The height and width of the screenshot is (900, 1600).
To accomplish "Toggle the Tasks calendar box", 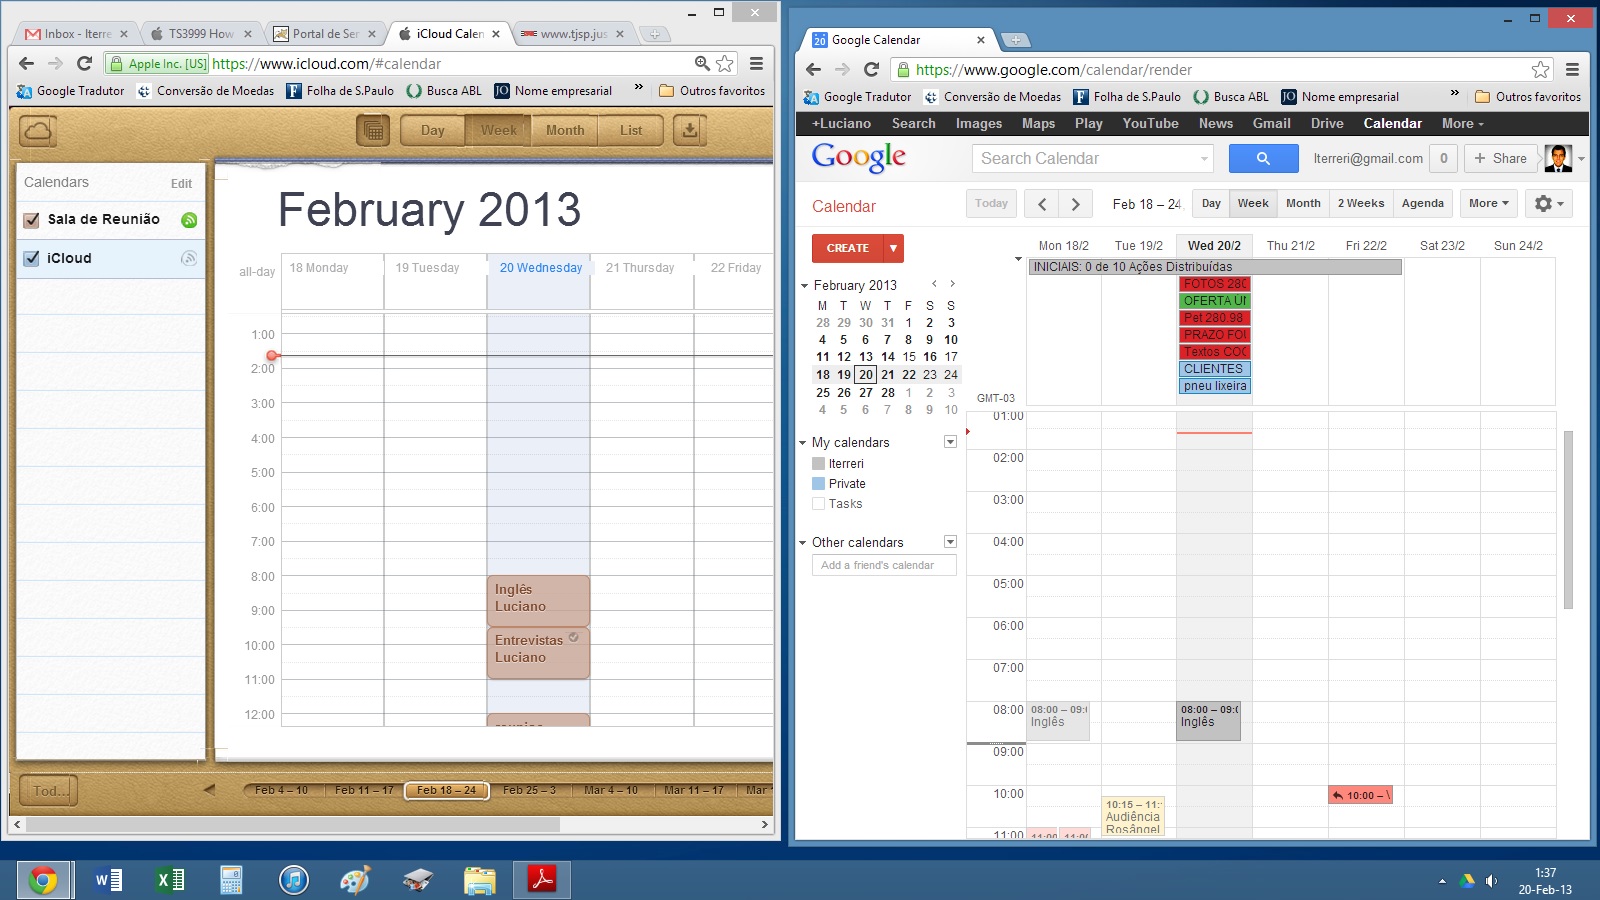I will pyautogui.click(x=819, y=504).
